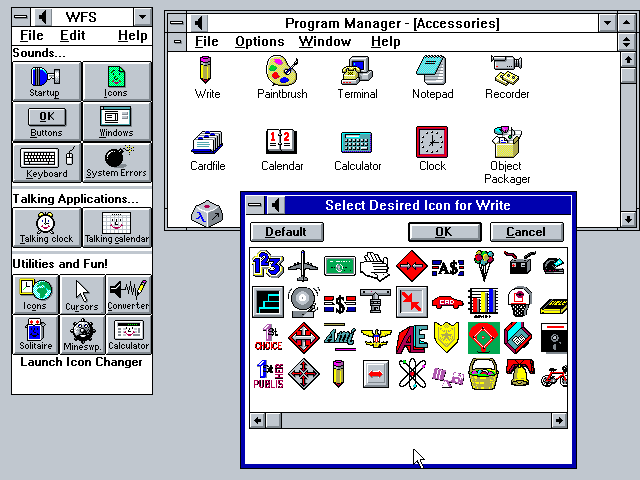Open Accessories group control menu box

[178, 42]
